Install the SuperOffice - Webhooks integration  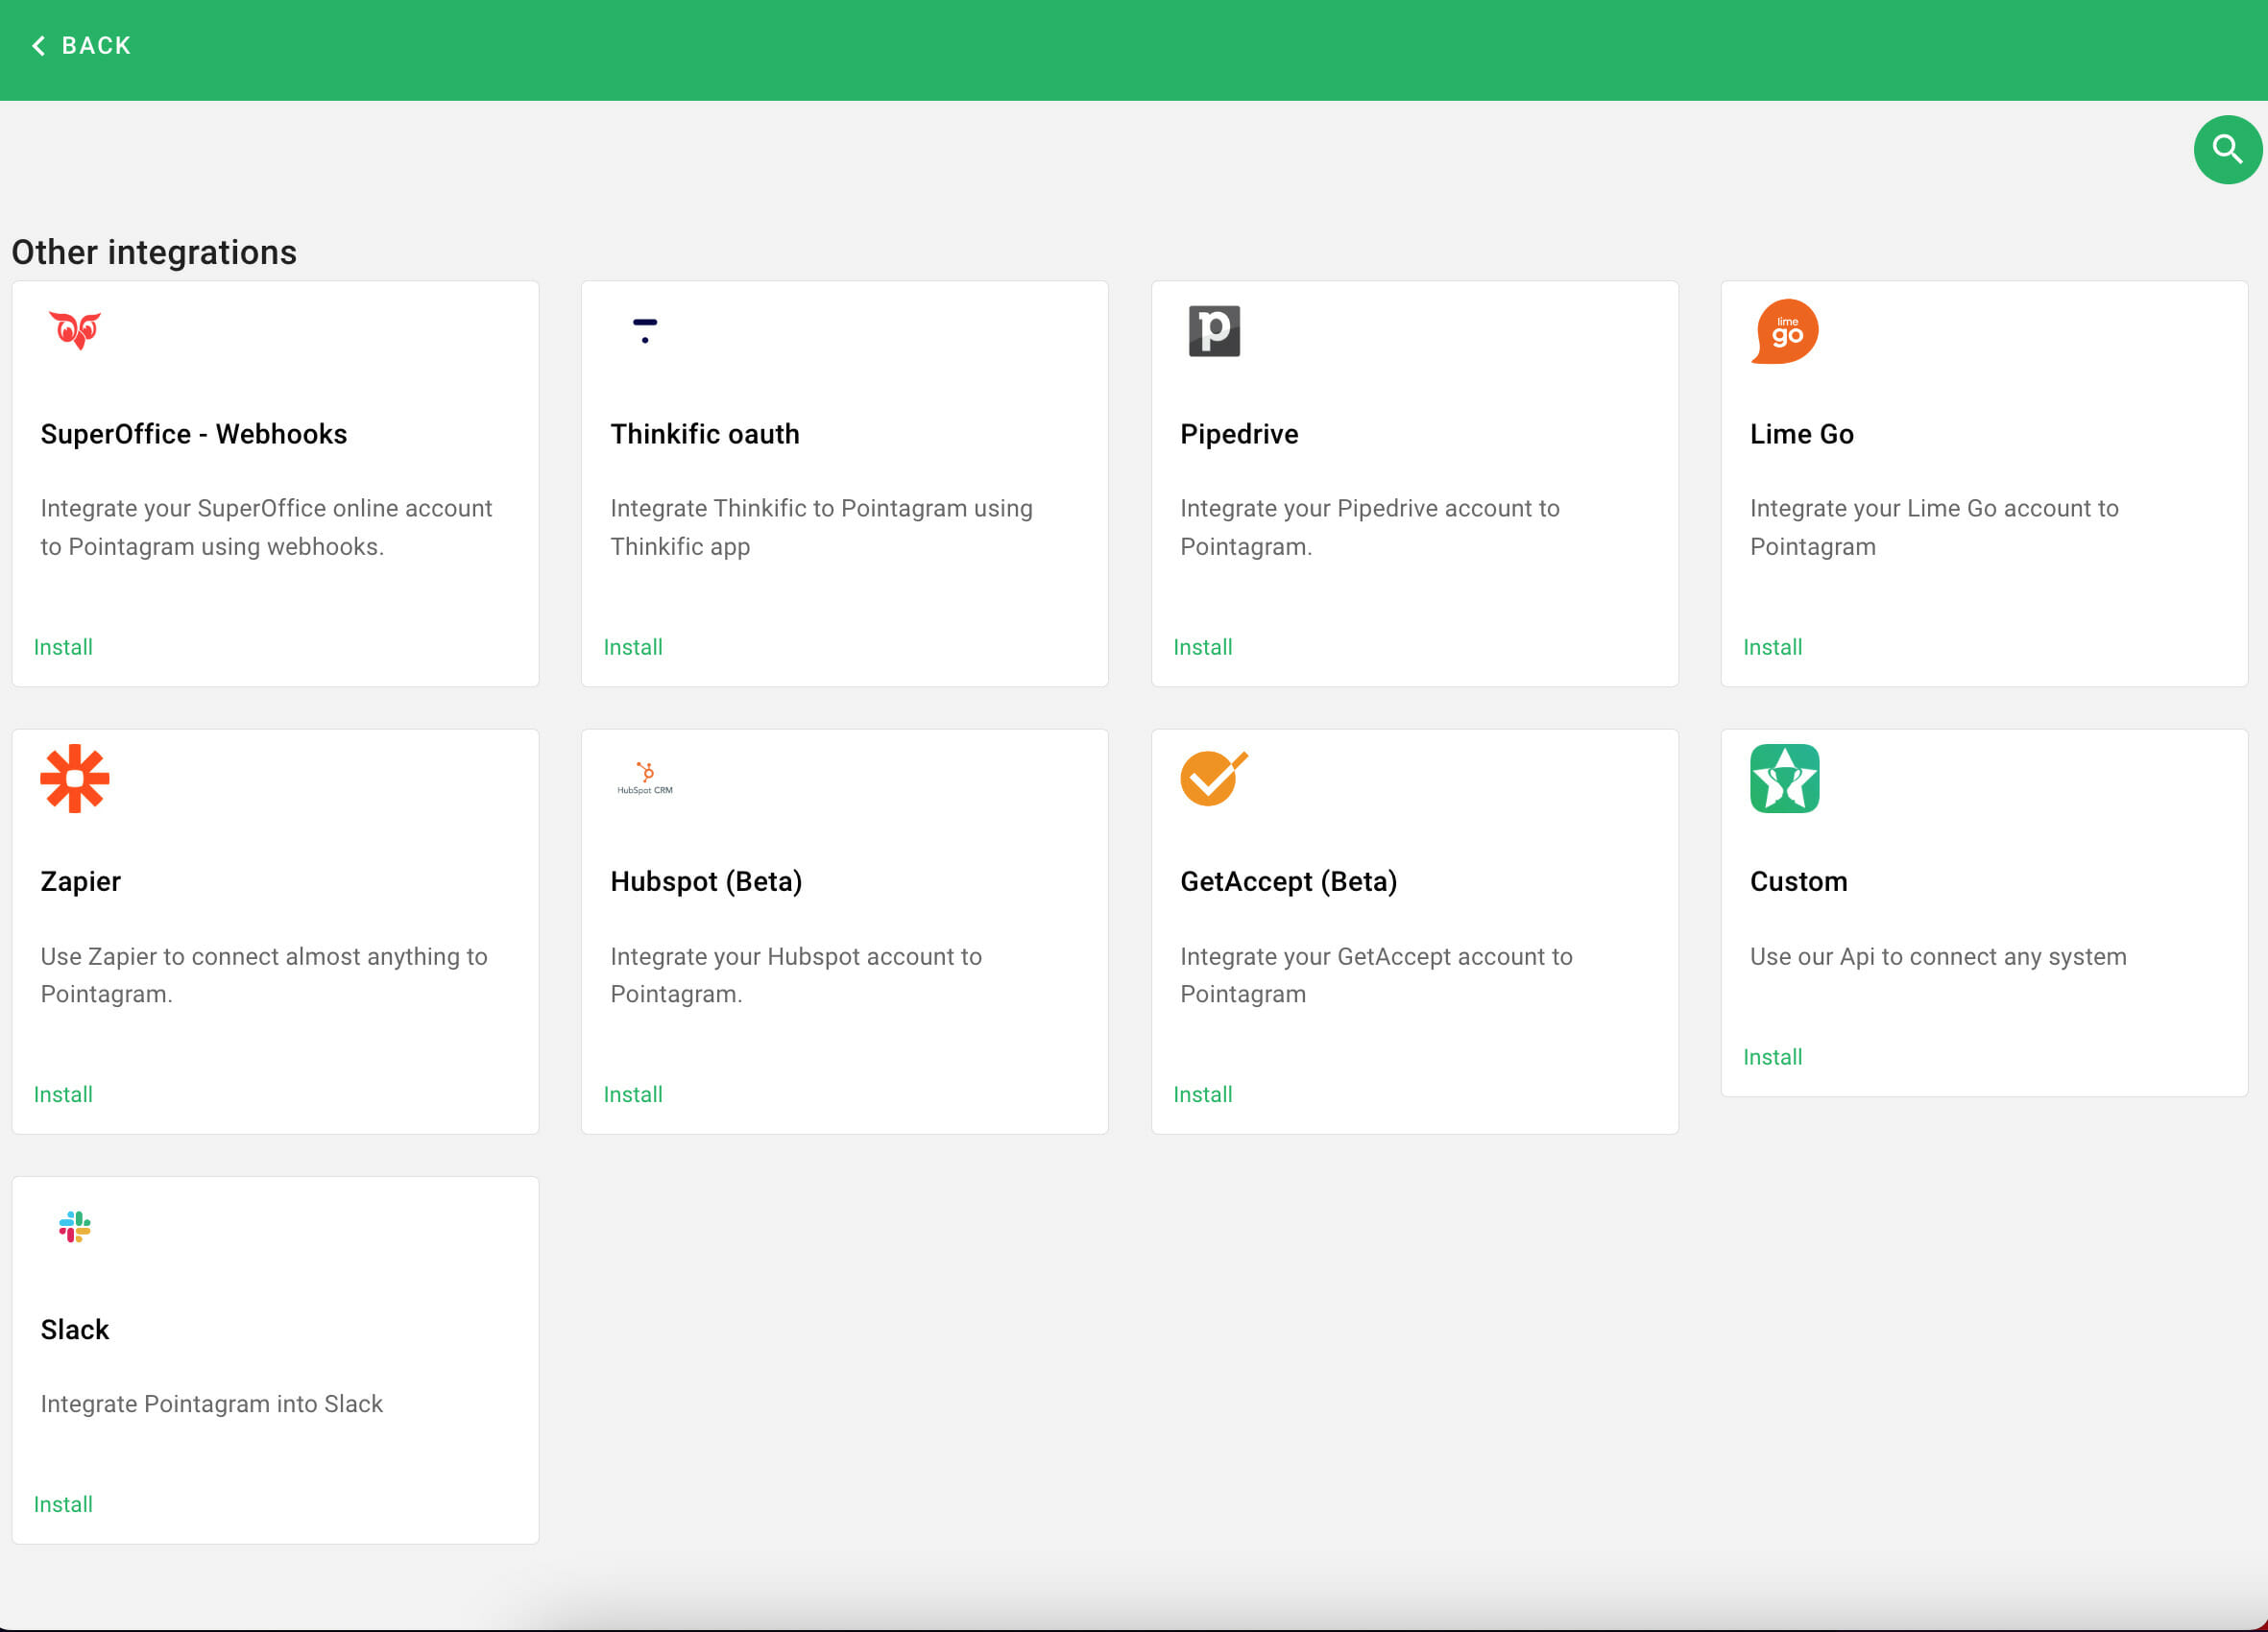coord(62,646)
